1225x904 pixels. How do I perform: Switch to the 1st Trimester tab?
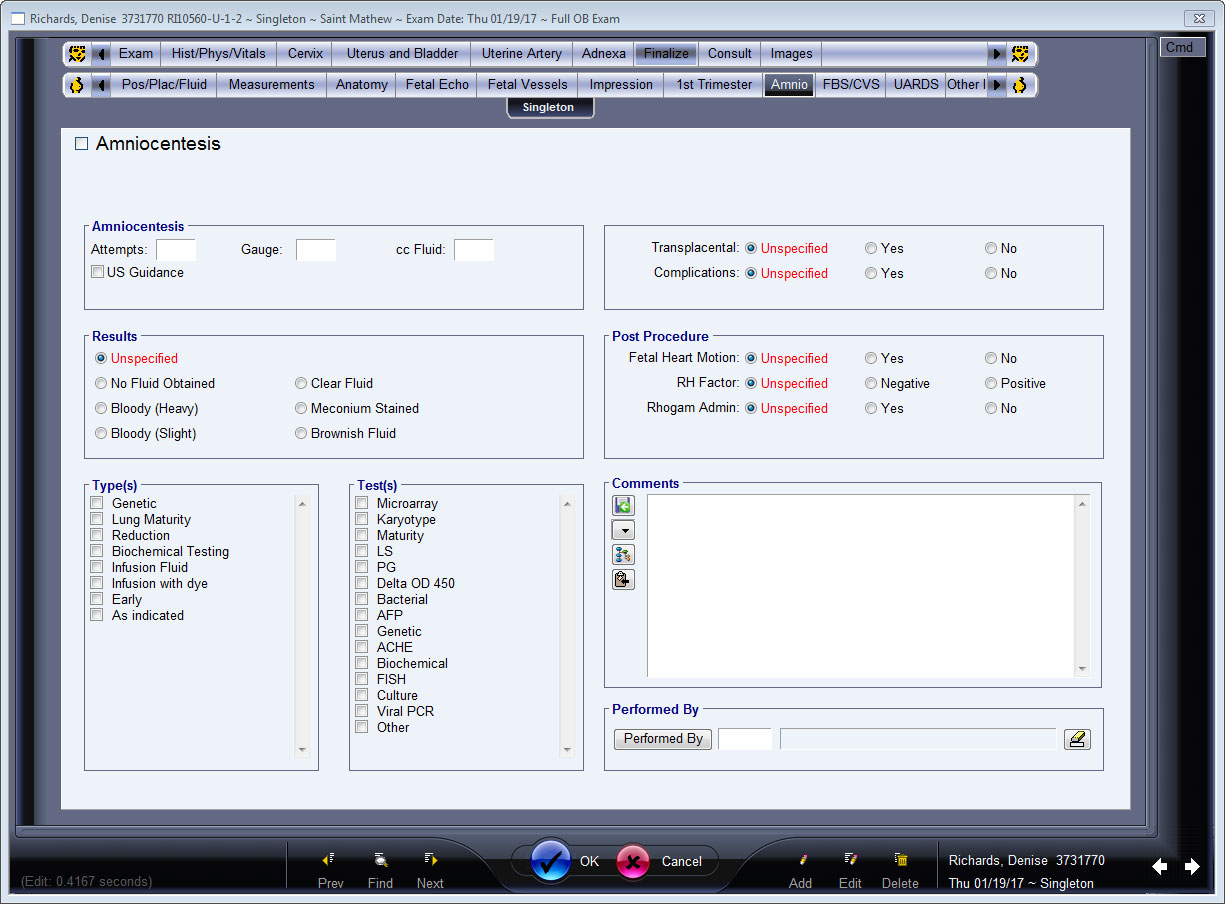pos(714,85)
